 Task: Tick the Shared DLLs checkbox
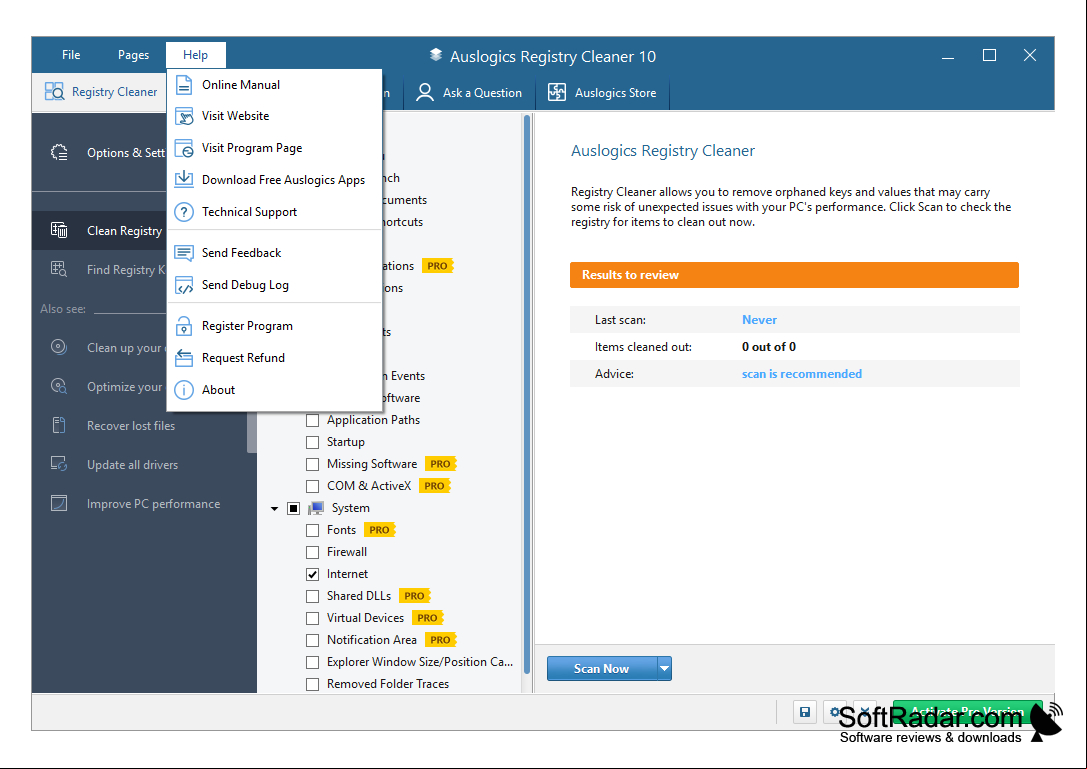(x=313, y=596)
